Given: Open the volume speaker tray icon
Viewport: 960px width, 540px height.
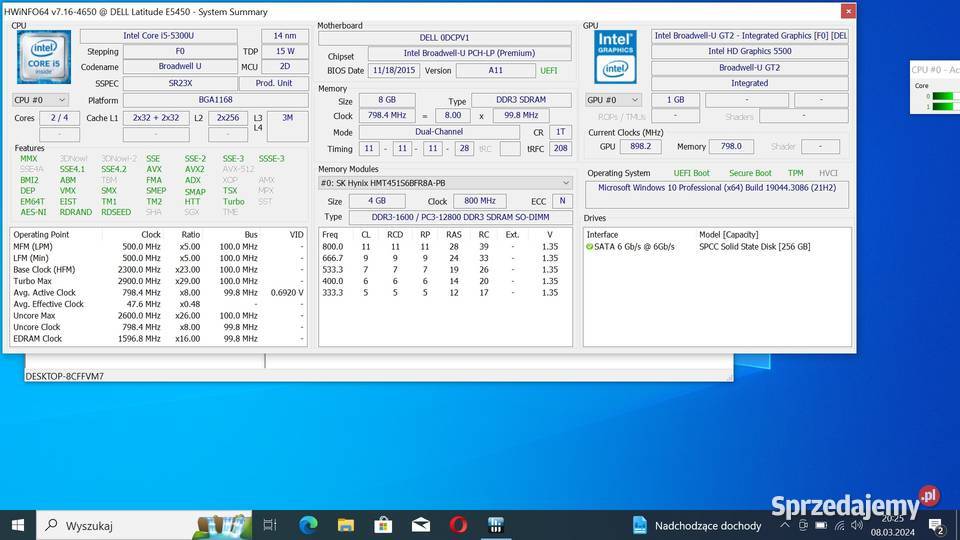Looking at the screenshot, I should [857, 525].
